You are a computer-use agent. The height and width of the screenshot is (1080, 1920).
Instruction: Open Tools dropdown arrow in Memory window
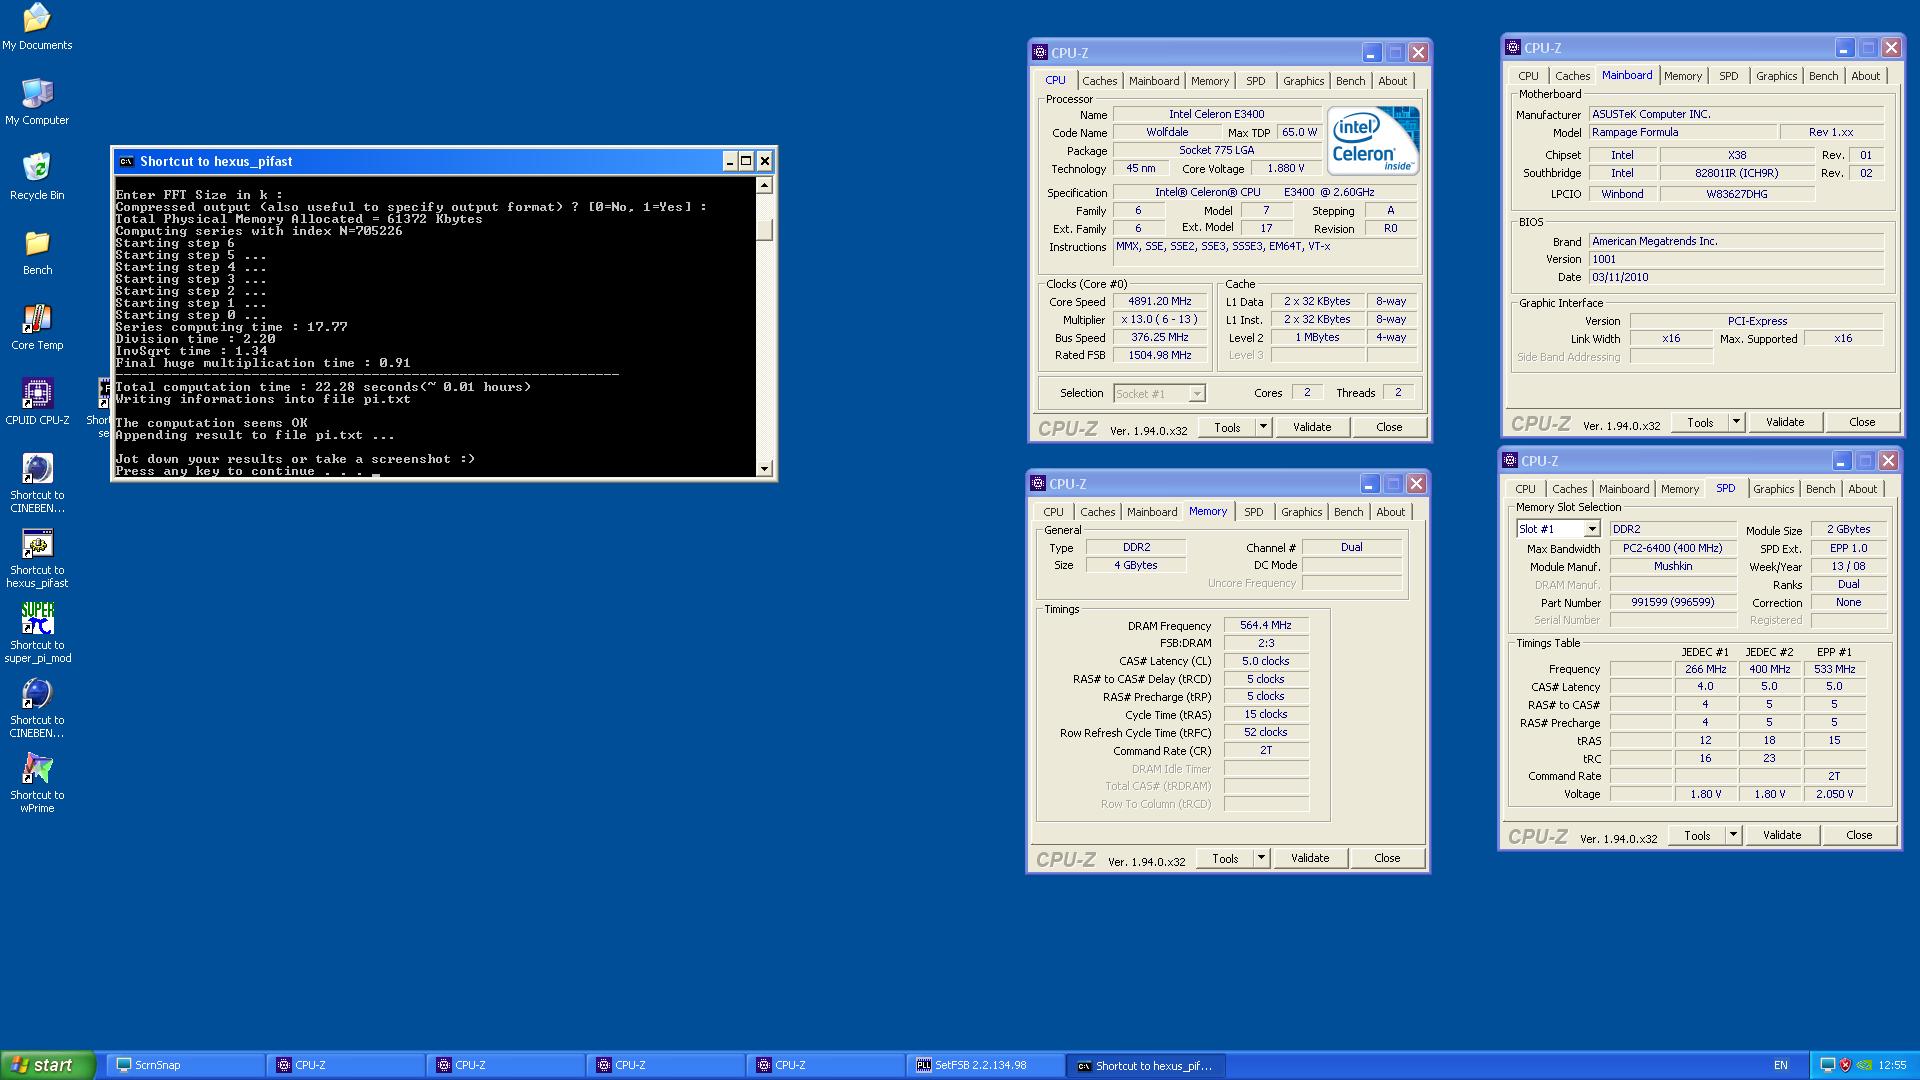point(1261,858)
